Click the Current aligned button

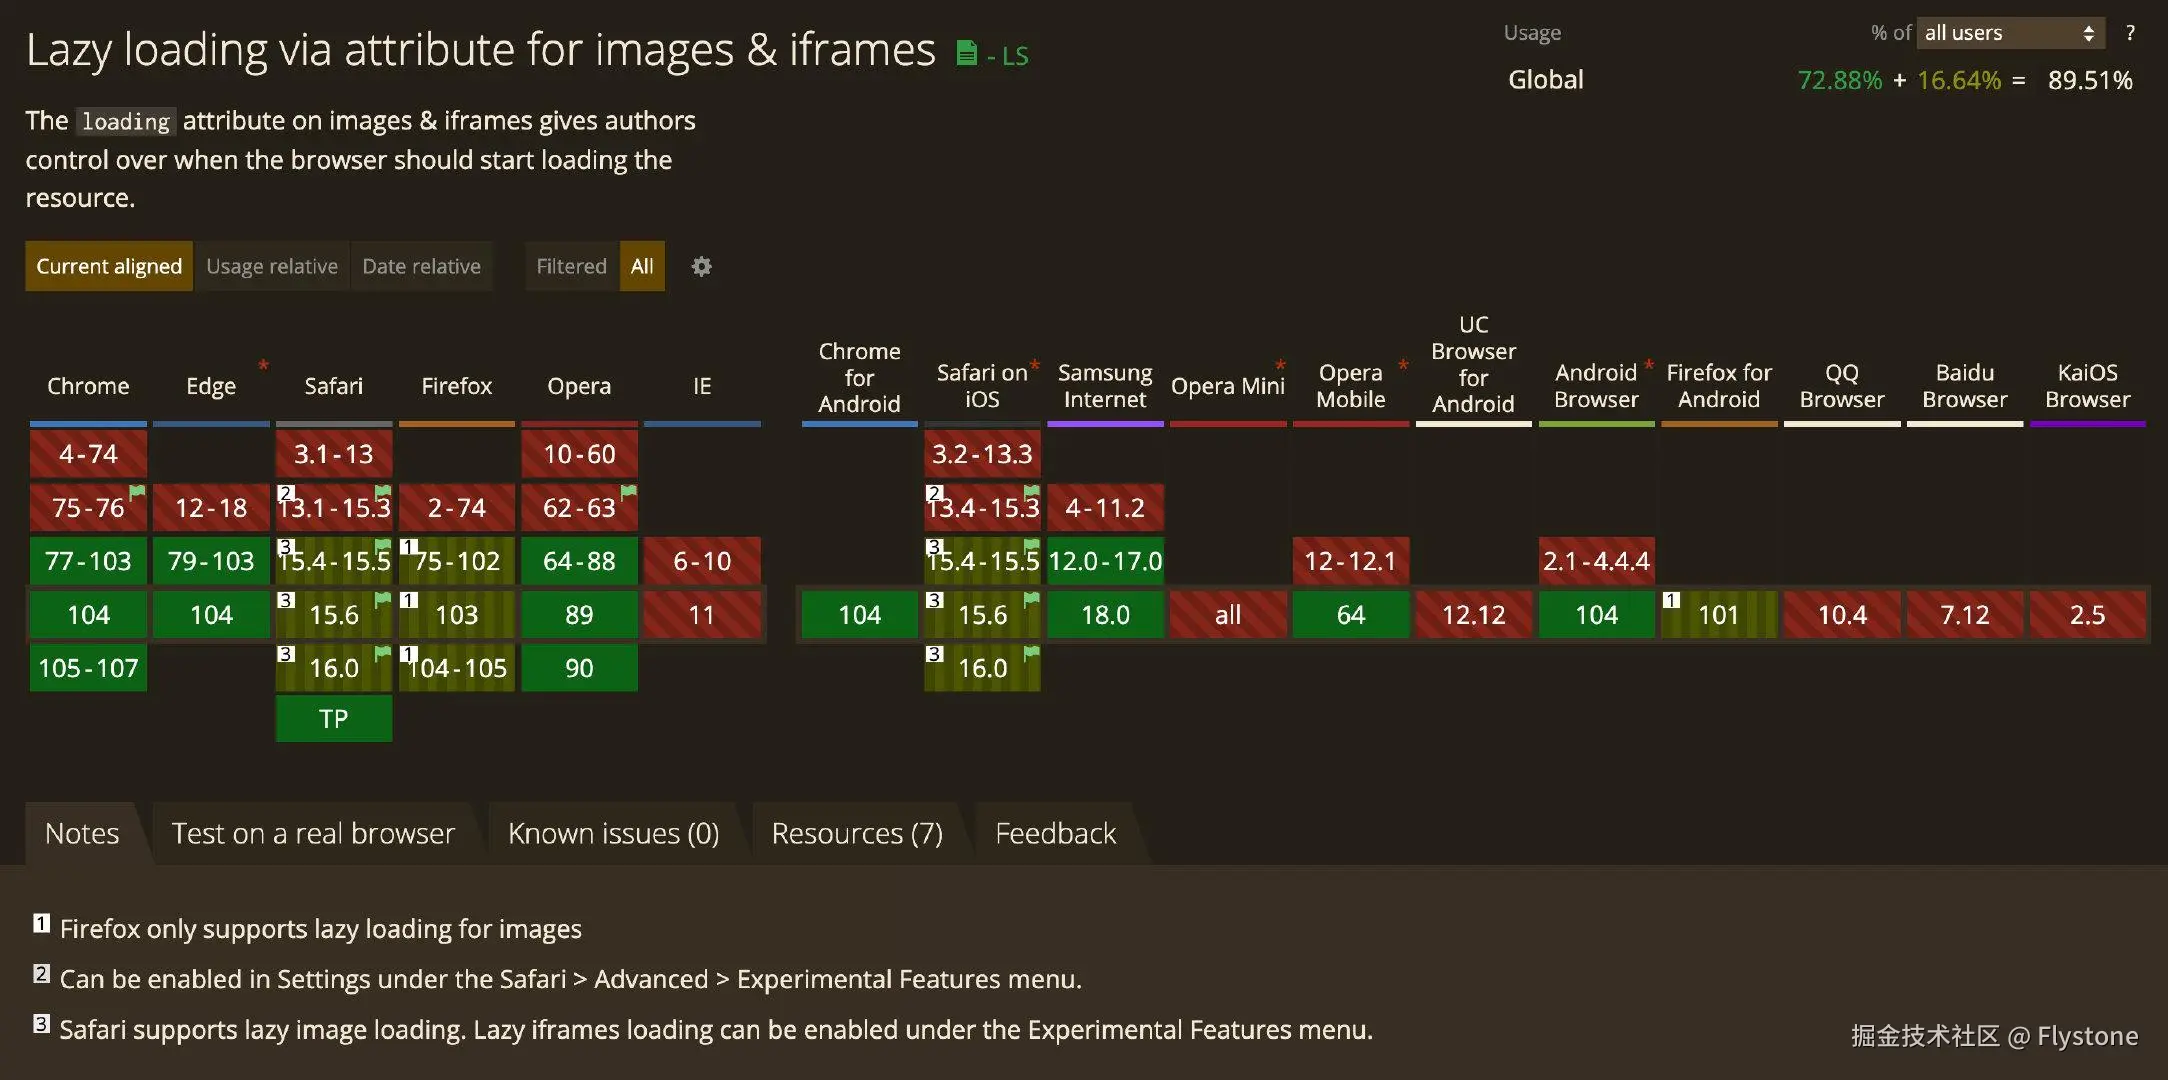109,267
